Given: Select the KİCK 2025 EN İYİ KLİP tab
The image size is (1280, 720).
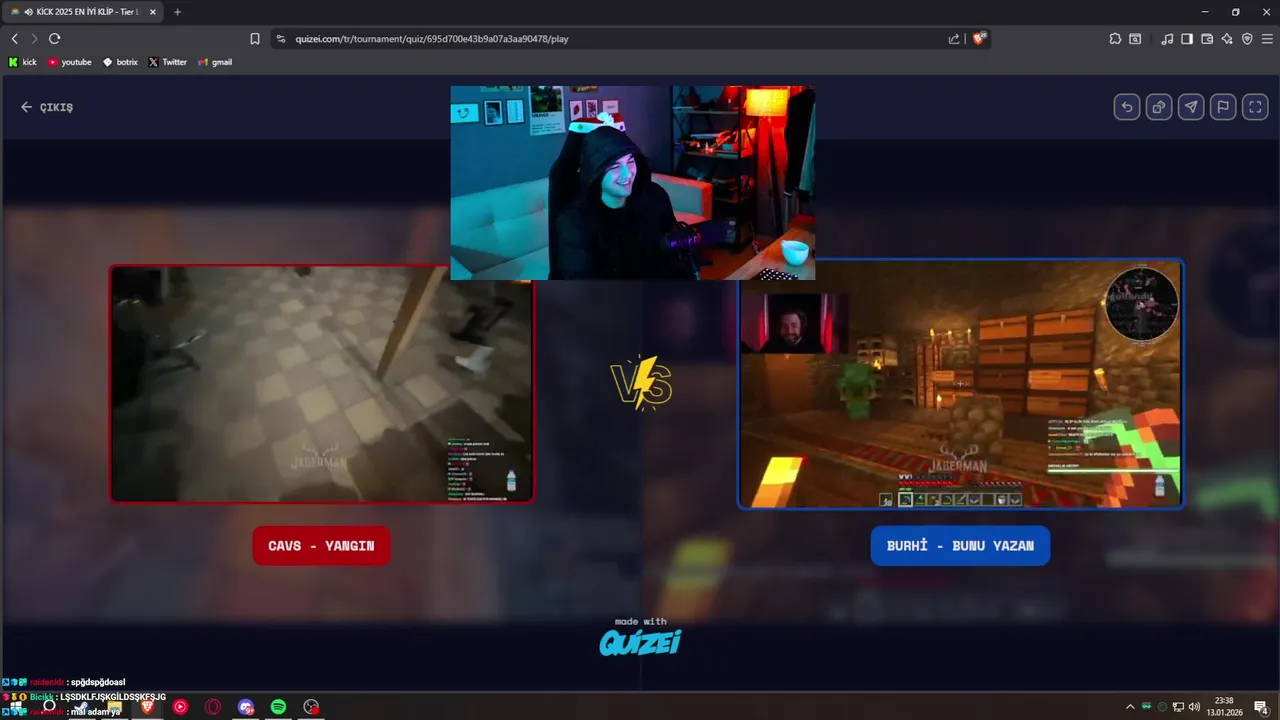Looking at the screenshot, I should tap(84, 12).
